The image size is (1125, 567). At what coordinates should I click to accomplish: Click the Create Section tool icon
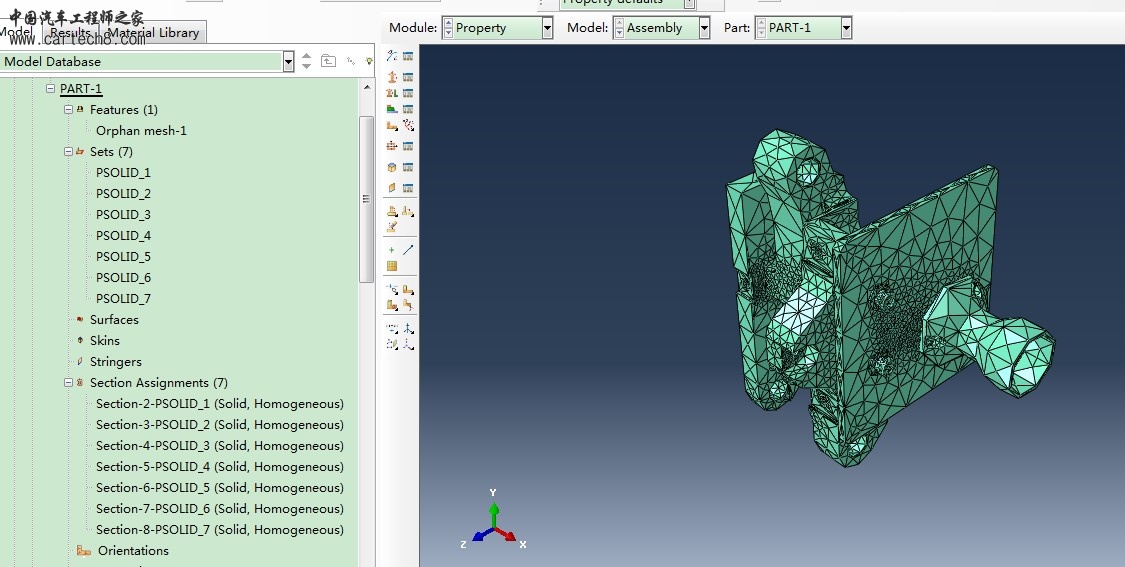tap(392, 77)
